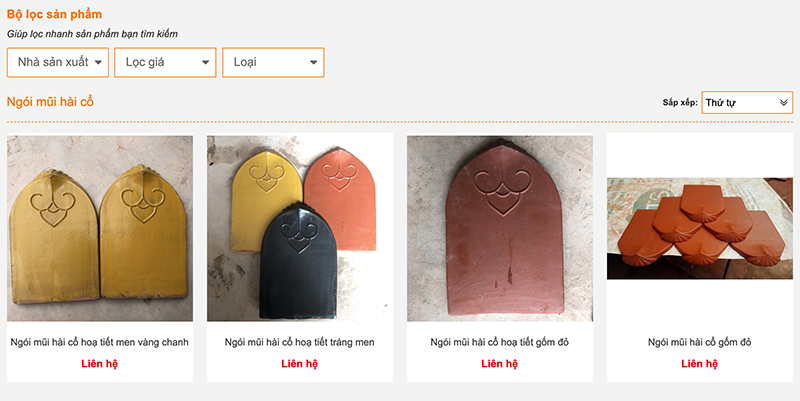Open Ngói mũi hài cổ hoạ tiết gốm đỏ
This screenshot has width=800, height=401.
500,342
